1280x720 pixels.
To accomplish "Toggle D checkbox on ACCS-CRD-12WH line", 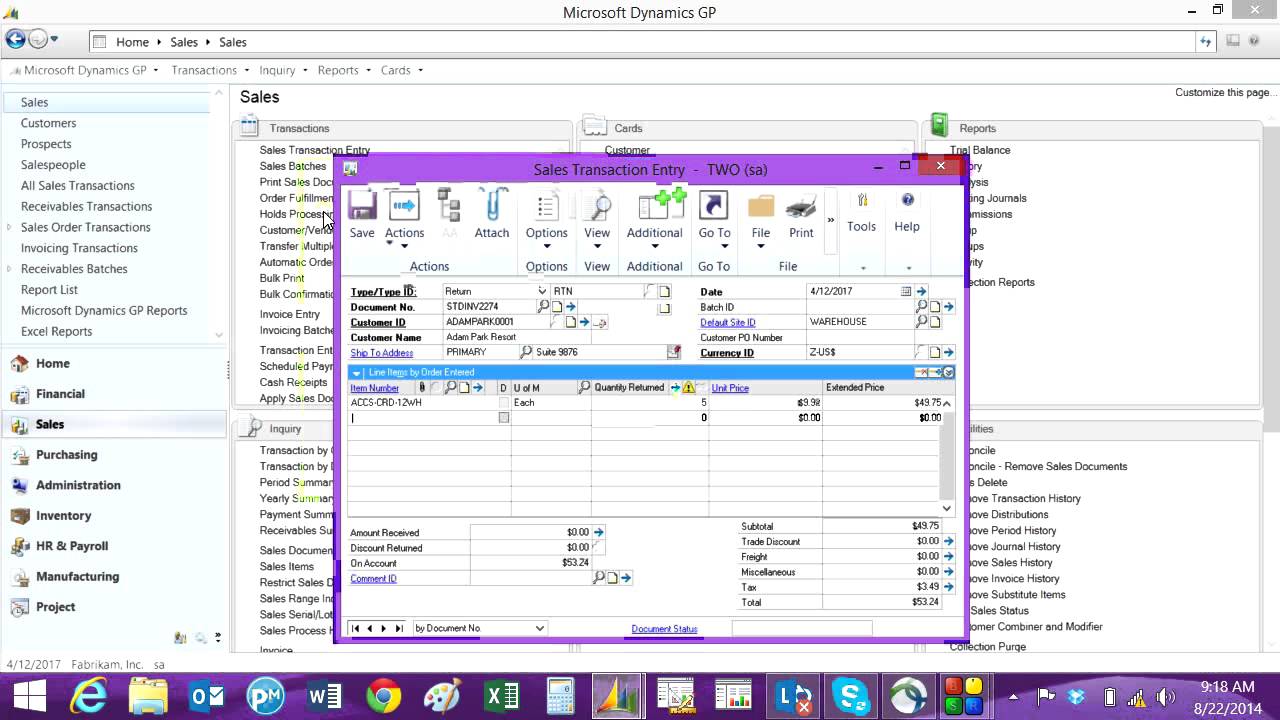I will 504,402.
